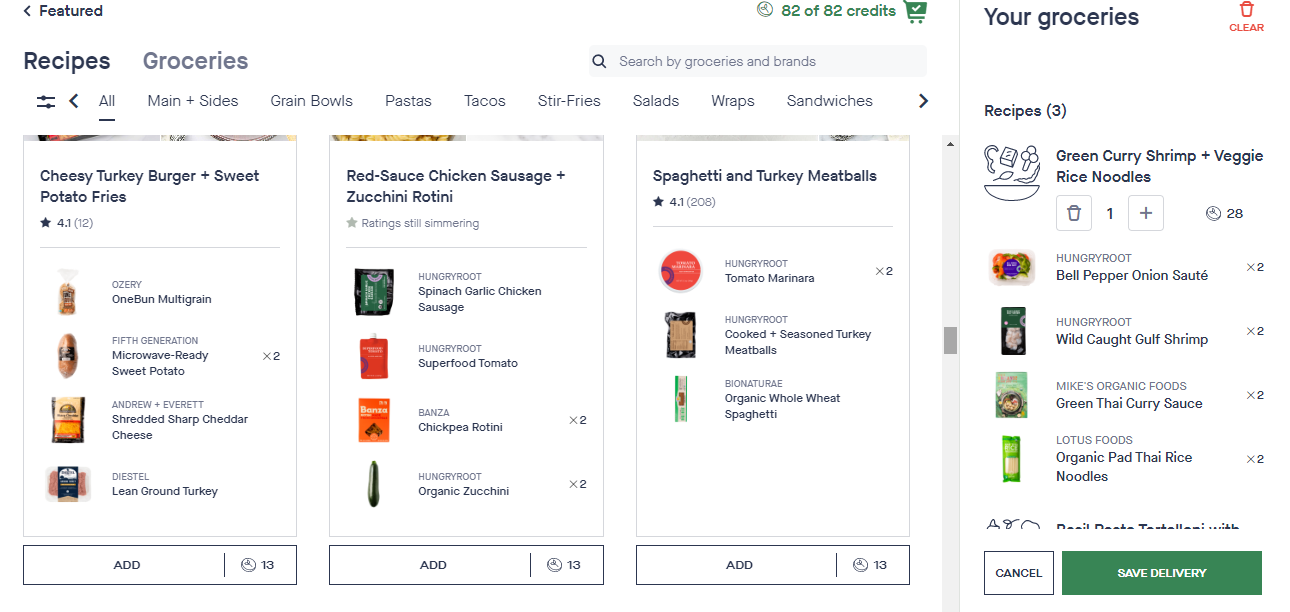This screenshot has width=1290, height=612.
Task: Click the Green Curry Shrimp bowl icon
Action: [x=1012, y=173]
